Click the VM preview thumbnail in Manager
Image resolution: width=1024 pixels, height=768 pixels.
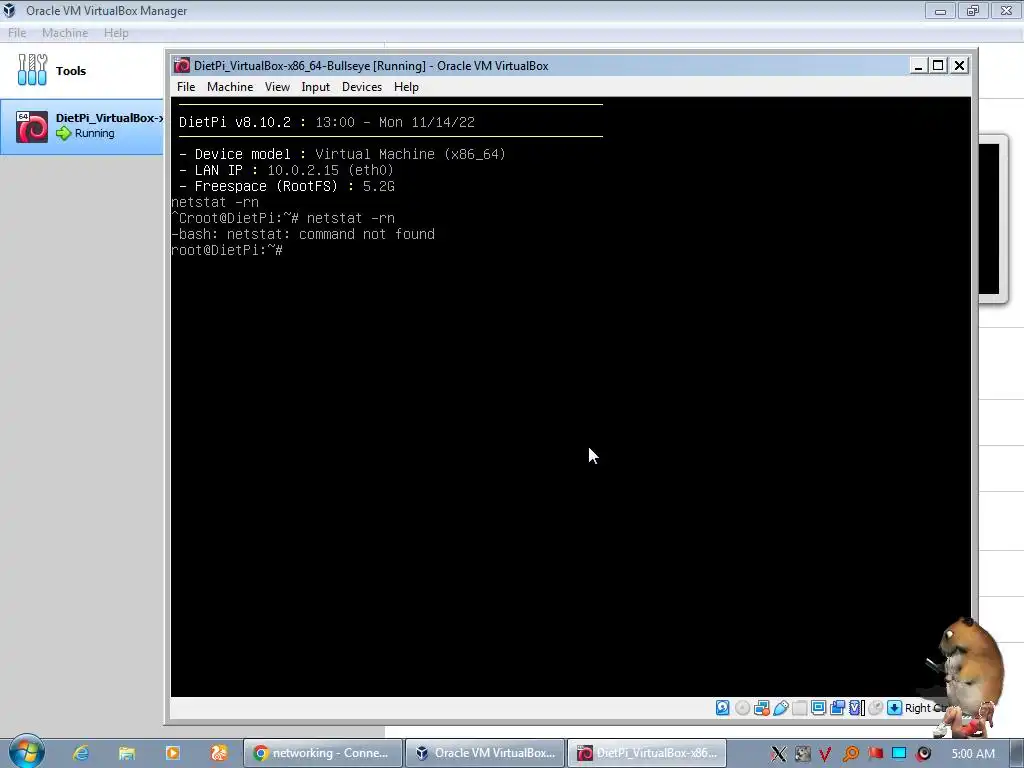(x=991, y=219)
